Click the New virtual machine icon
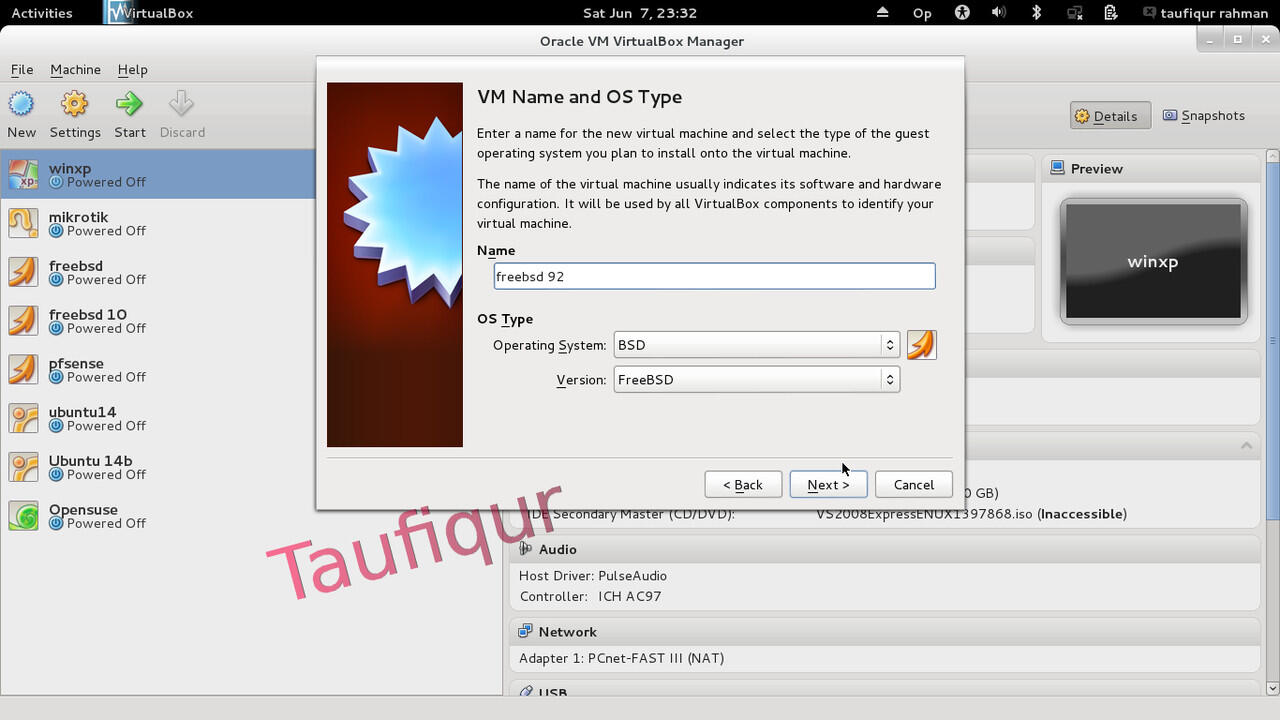Viewport: 1280px width, 720px height. (21, 104)
